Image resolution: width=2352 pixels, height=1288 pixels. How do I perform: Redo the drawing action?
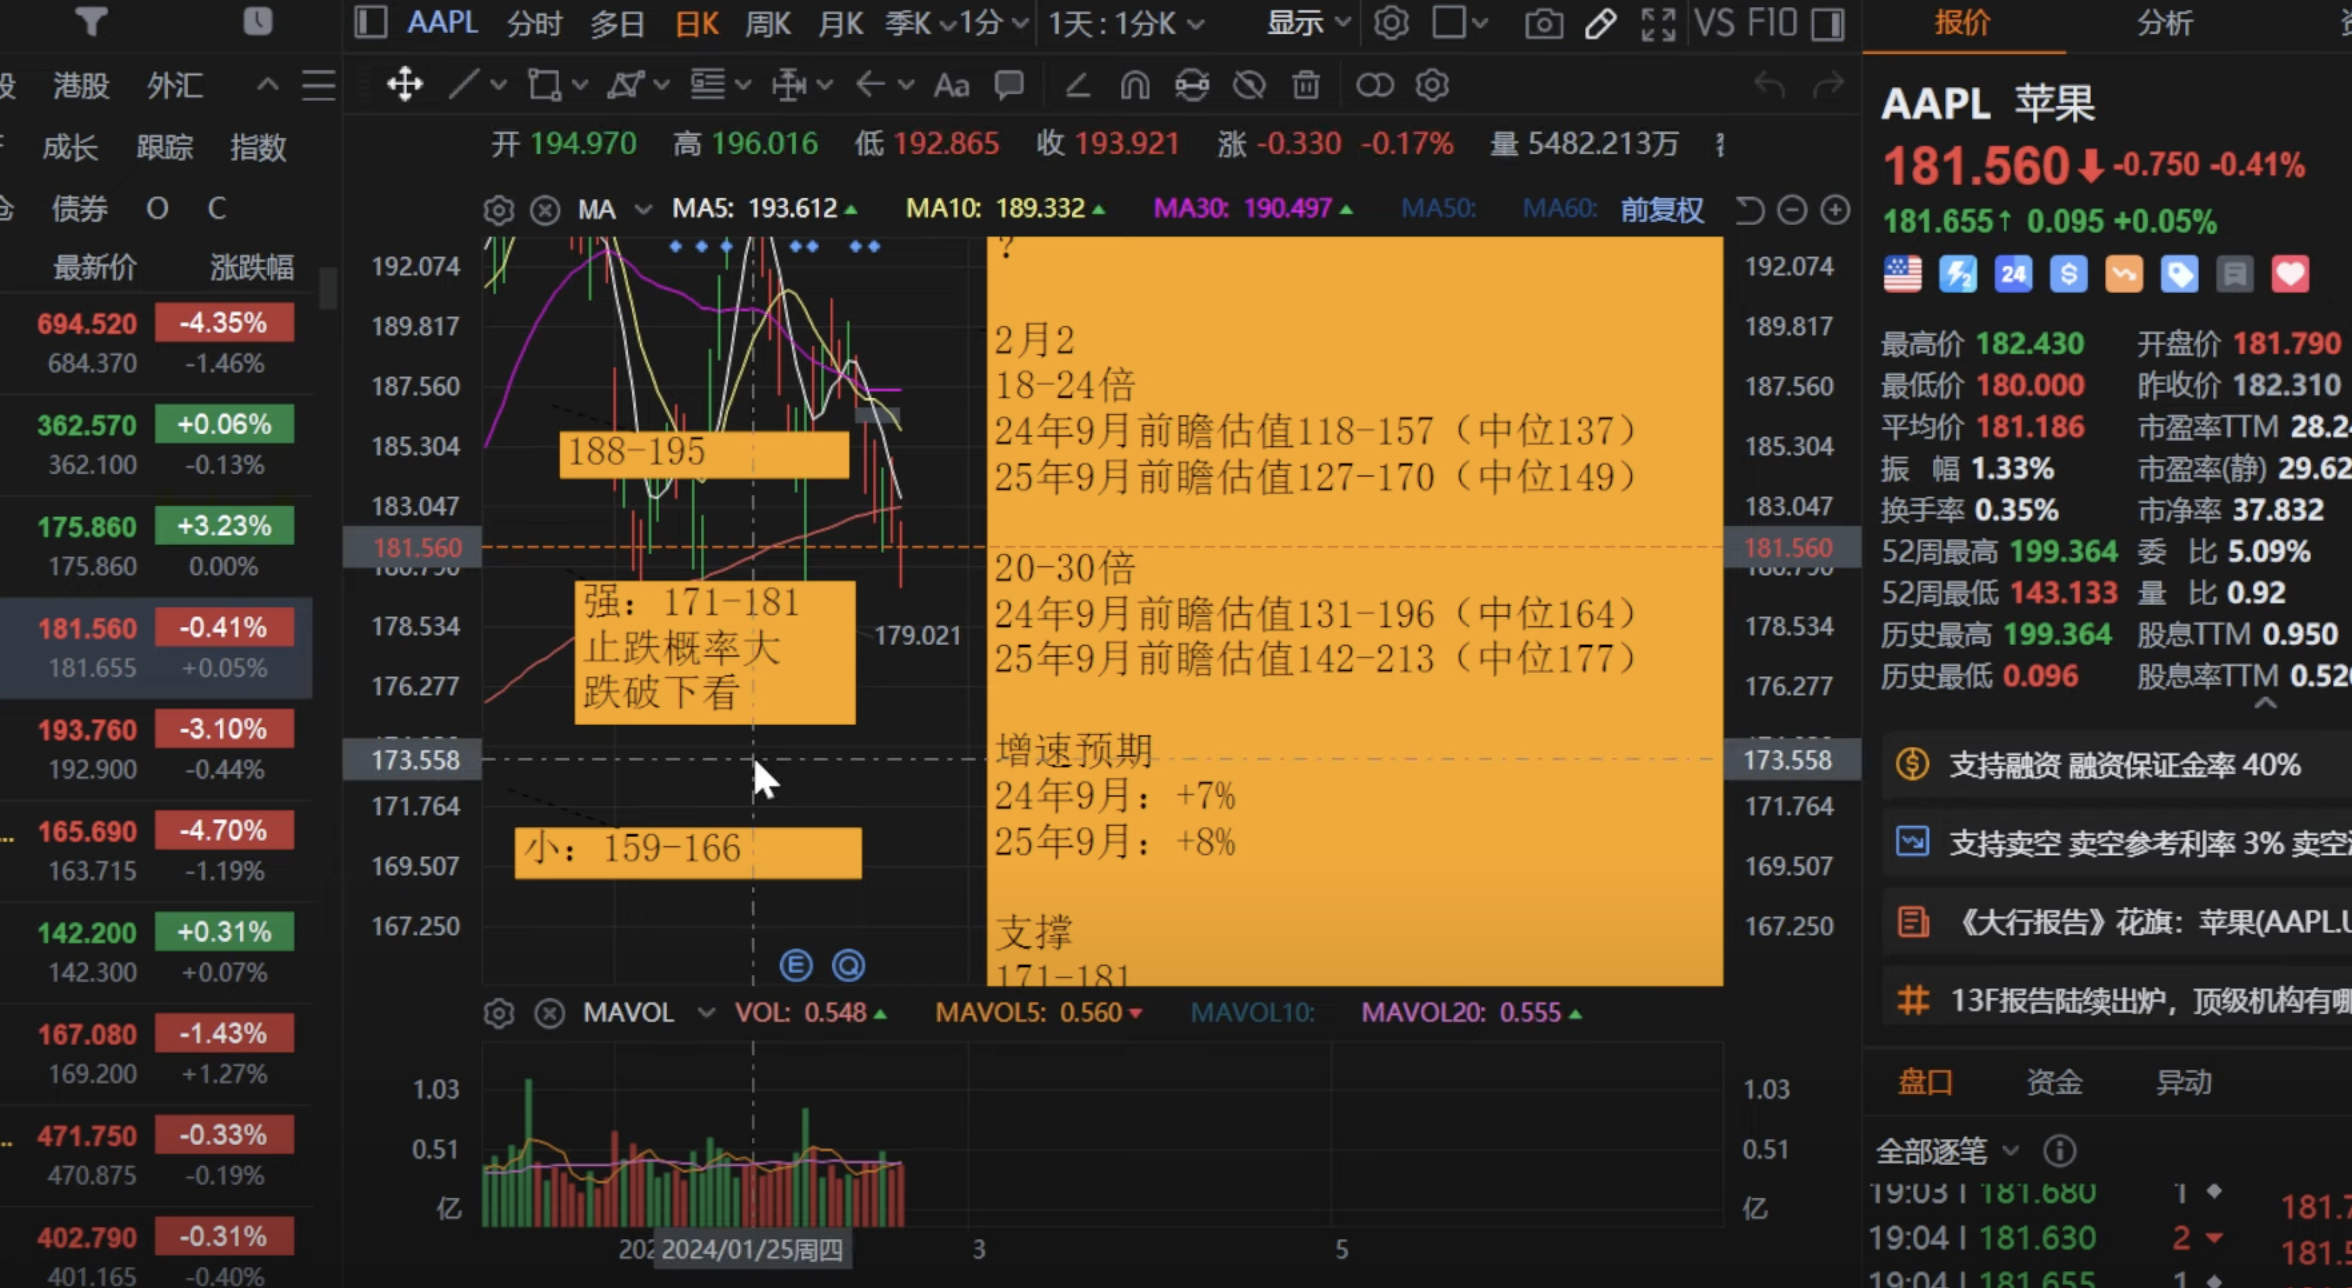[x=1828, y=85]
